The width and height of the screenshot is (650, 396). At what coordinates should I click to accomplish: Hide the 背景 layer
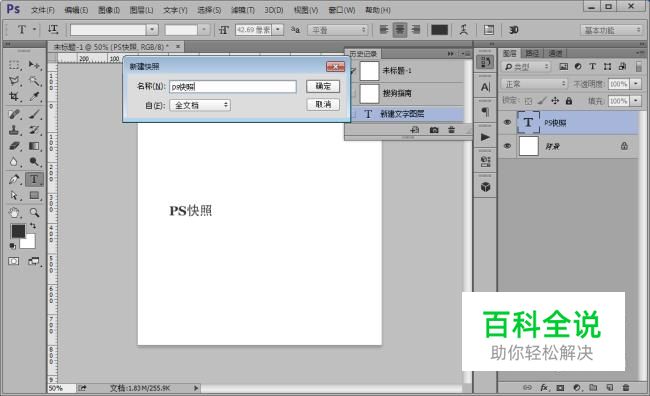507,146
